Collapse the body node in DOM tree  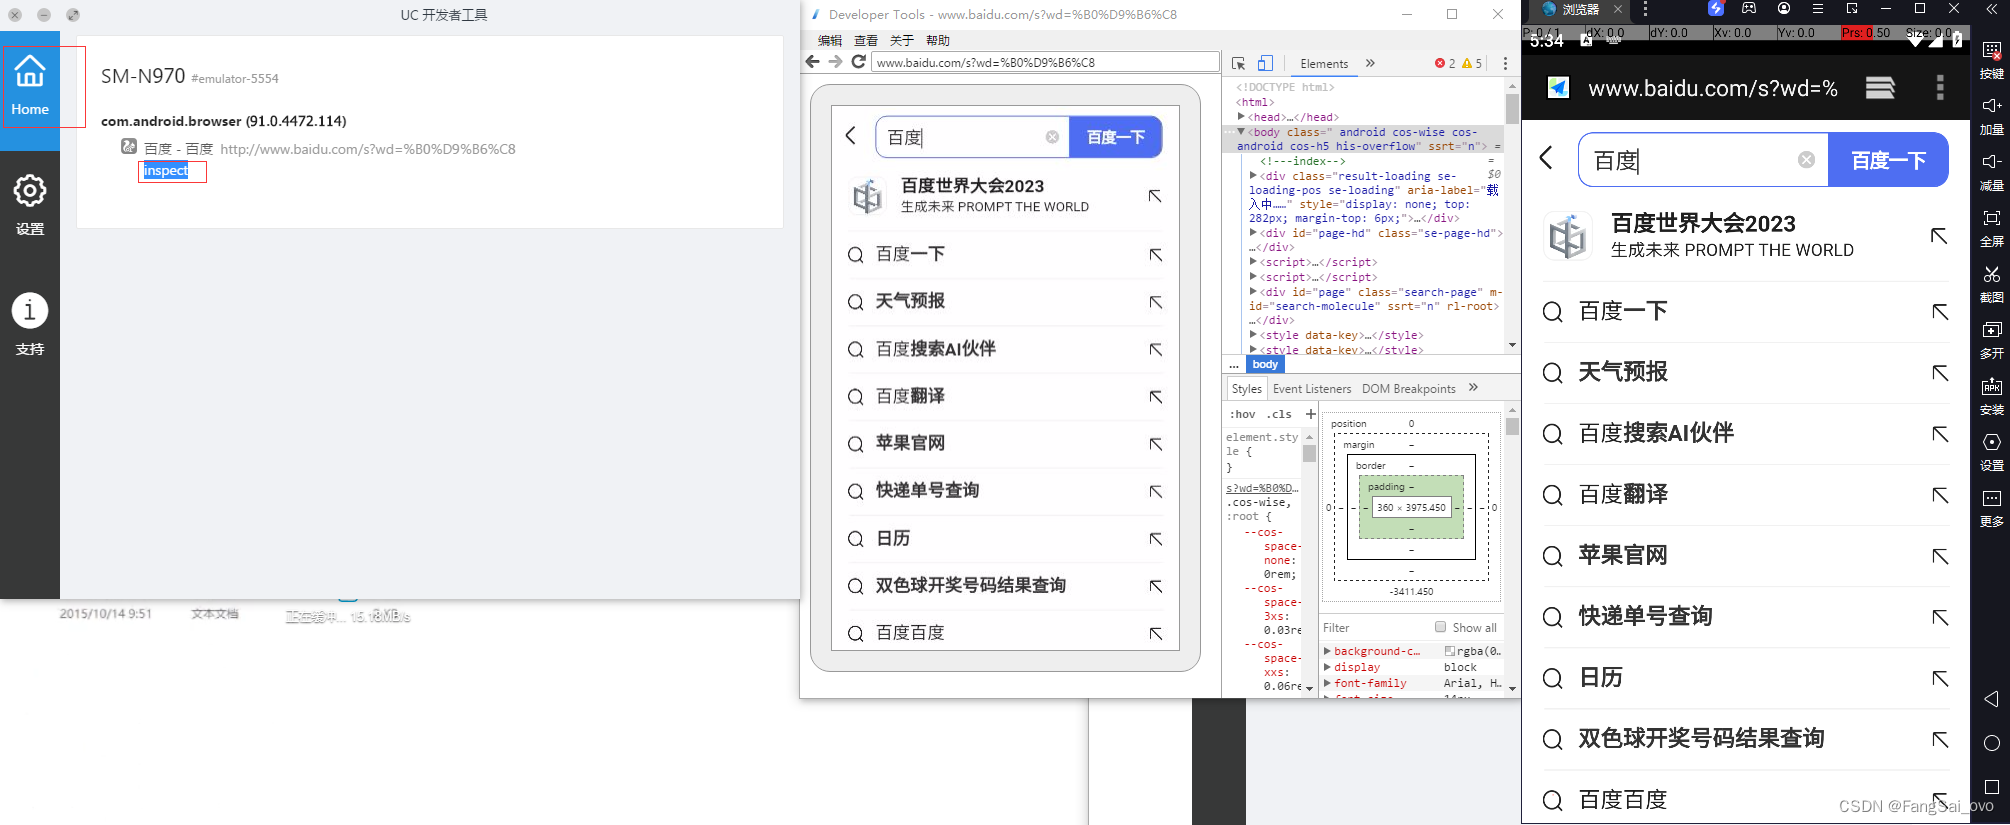click(1241, 132)
